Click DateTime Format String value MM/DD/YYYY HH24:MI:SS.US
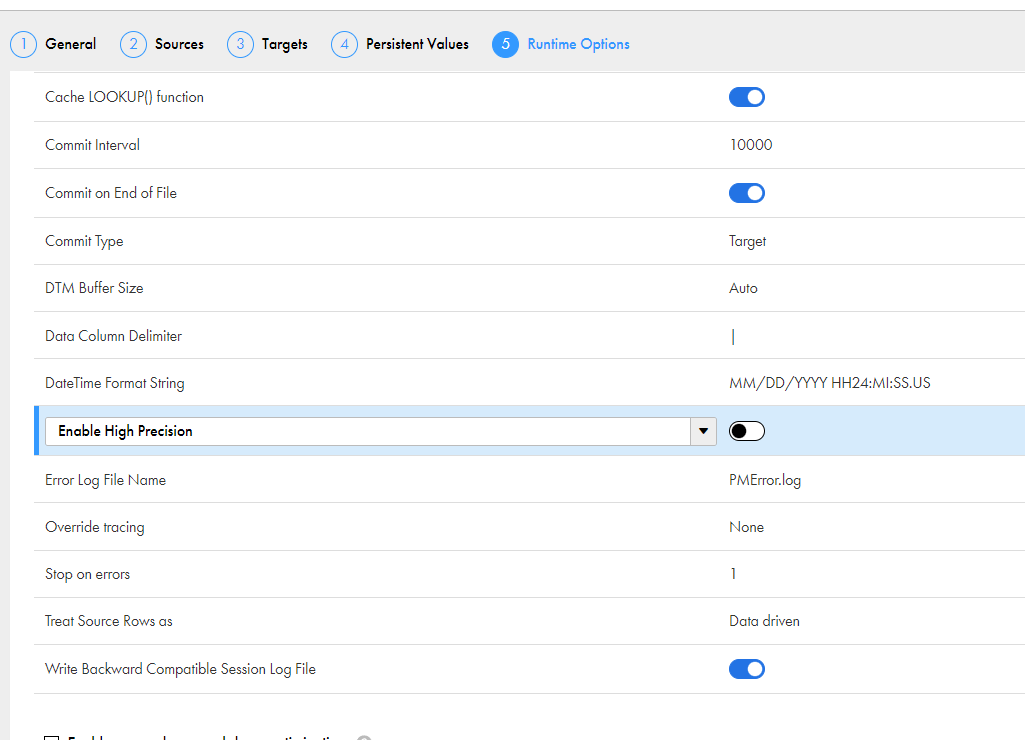 [x=830, y=383]
